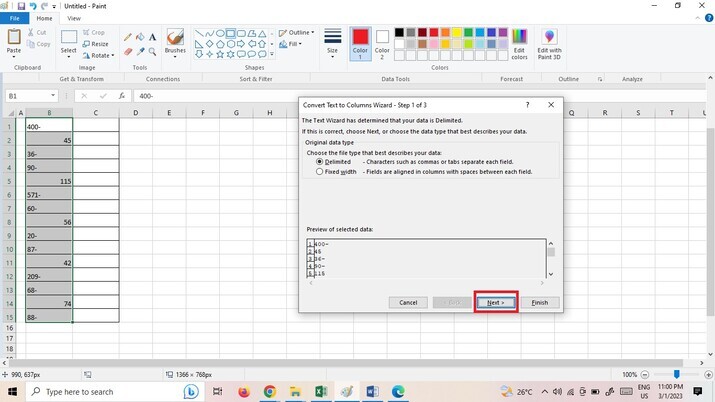715x402 pixels.
Task: Select the Eraser tool
Action: (x=128, y=52)
